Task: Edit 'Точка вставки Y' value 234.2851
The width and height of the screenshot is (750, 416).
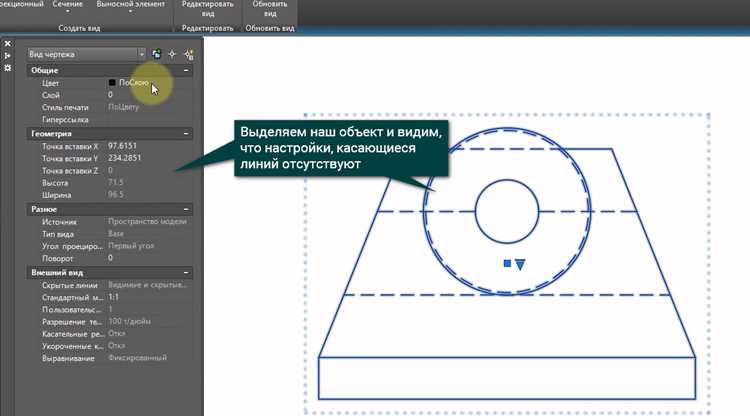Action: pyautogui.click(x=150, y=158)
